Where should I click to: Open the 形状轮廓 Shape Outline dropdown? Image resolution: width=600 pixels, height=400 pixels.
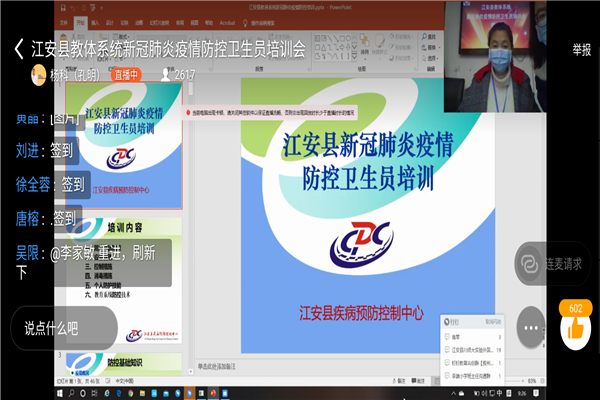pos(401,47)
